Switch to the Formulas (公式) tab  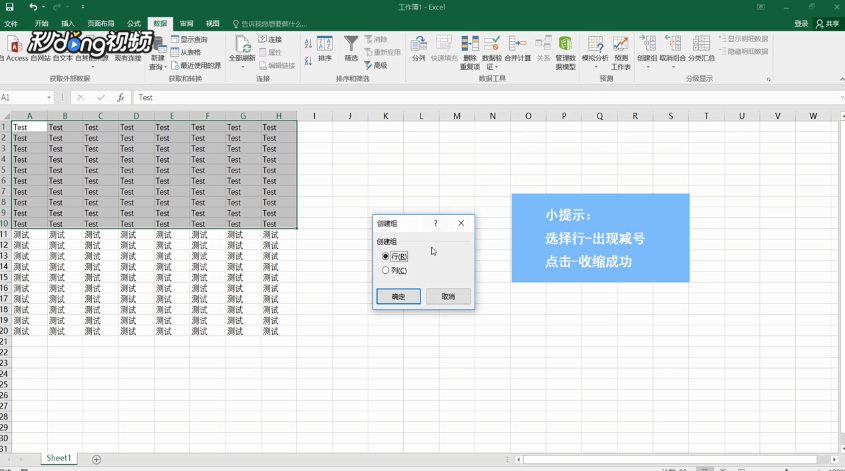pyautogui.click(x=134, y=24)
